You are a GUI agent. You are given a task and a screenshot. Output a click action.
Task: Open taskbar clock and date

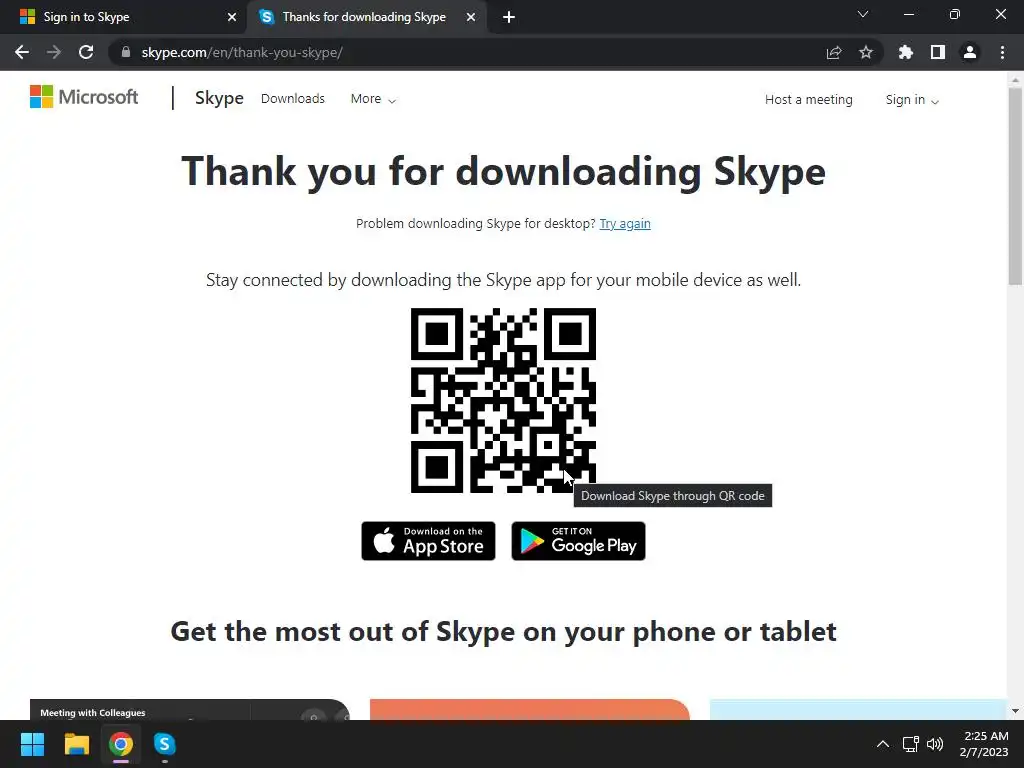pyautogui.click(x=984, y=744)
